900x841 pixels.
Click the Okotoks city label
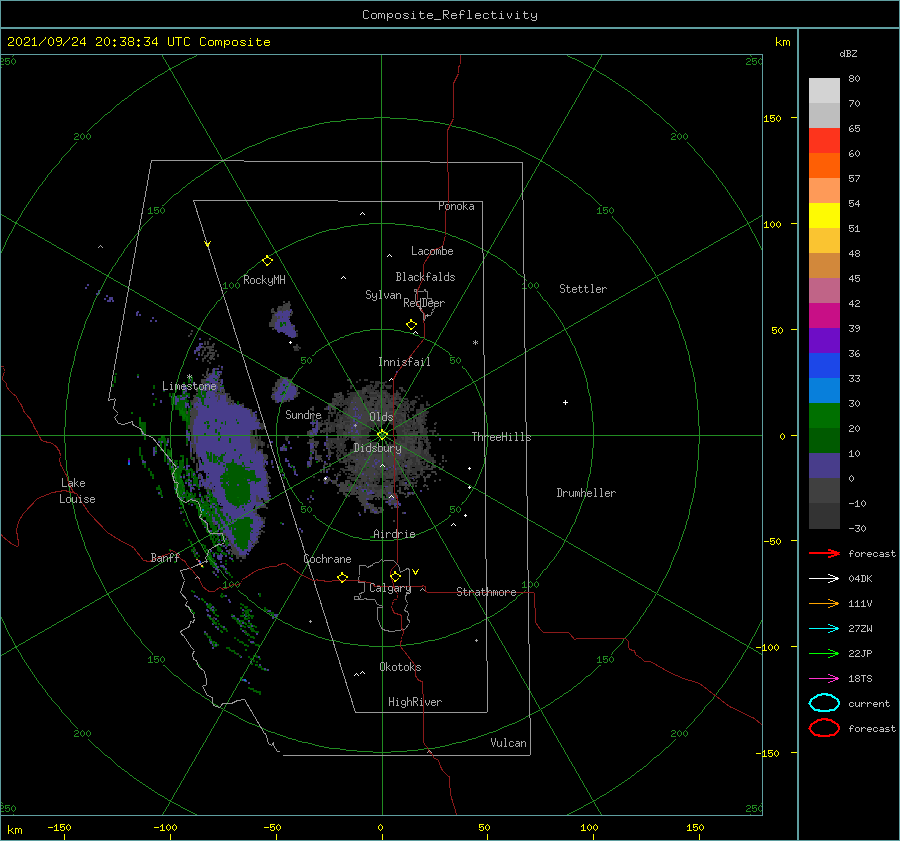point(400,667)
